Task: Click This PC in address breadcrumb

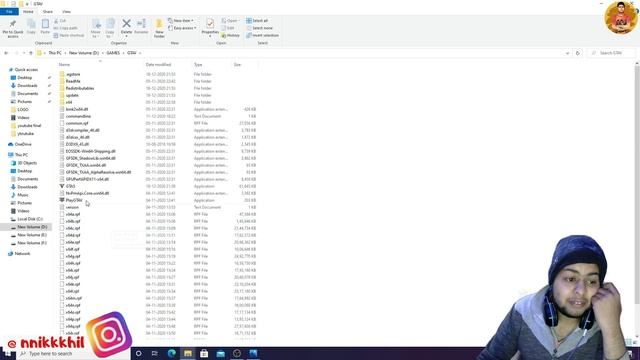Action: [55, 53]
